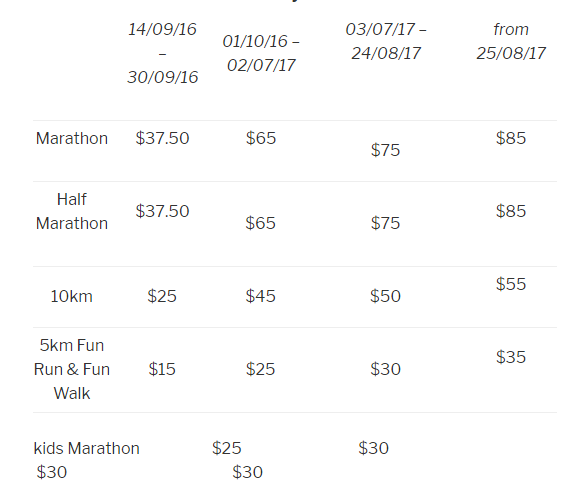Click the 10km $50 price cell
The height and width of the screenshot is (498, 576).
(385, 296)
